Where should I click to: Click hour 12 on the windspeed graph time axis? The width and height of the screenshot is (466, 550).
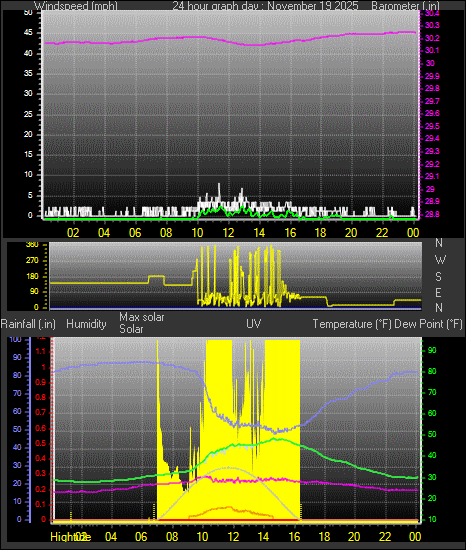click(228, 233)
